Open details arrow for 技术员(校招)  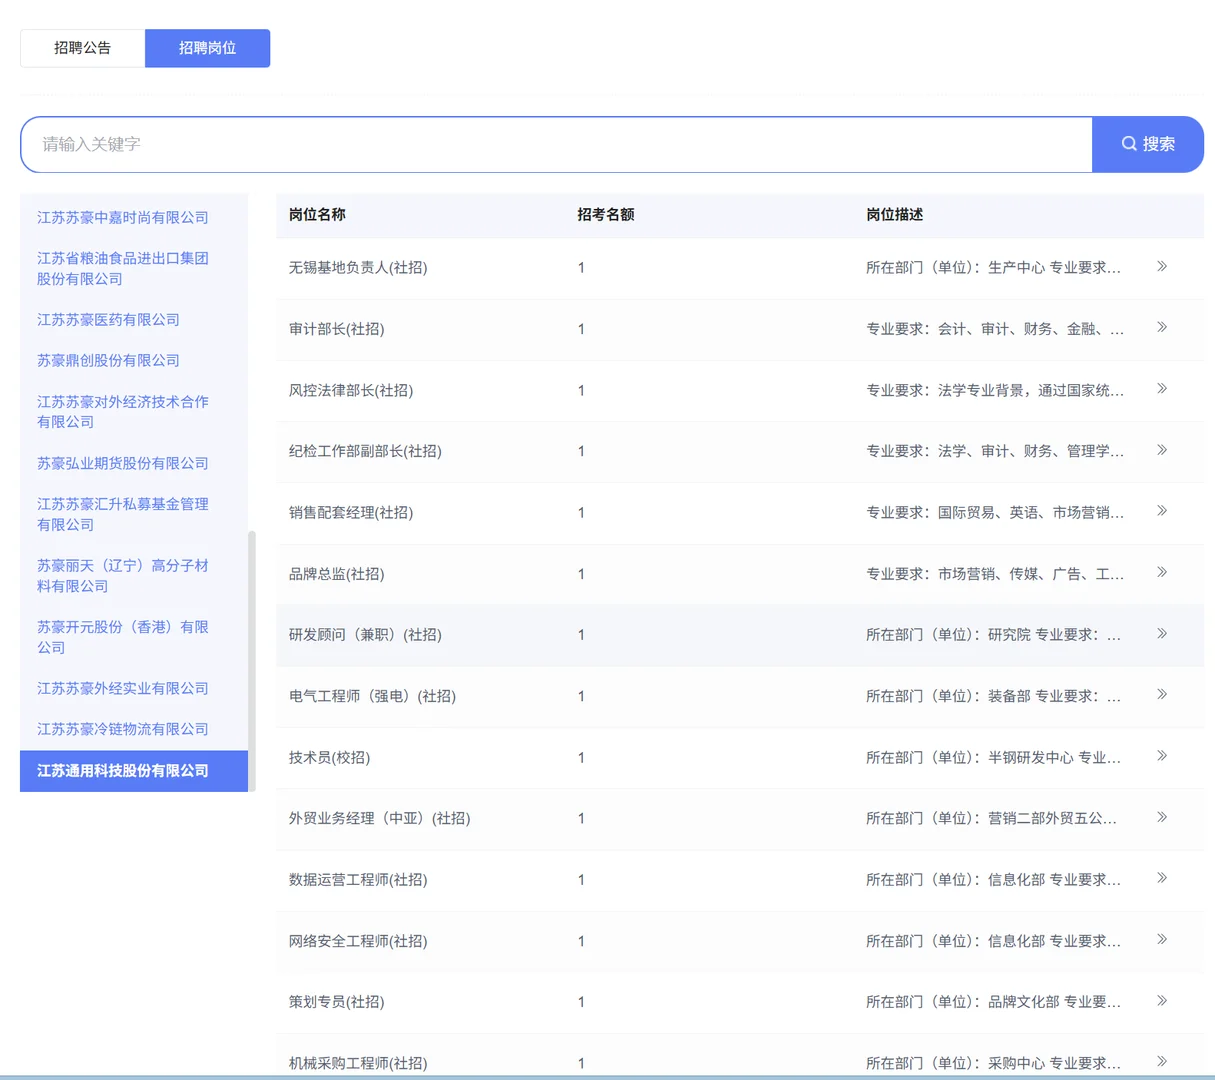(x=1162, y=756)
